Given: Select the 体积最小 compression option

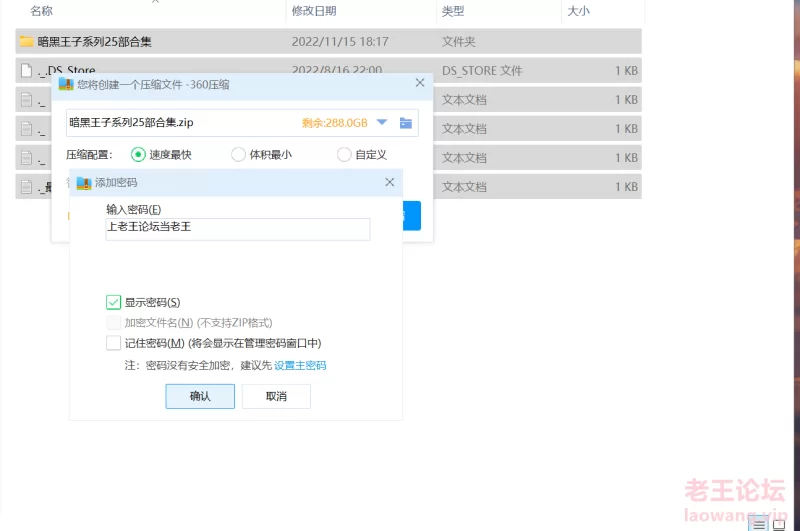Looking at the screenshot, I should 238,155.
